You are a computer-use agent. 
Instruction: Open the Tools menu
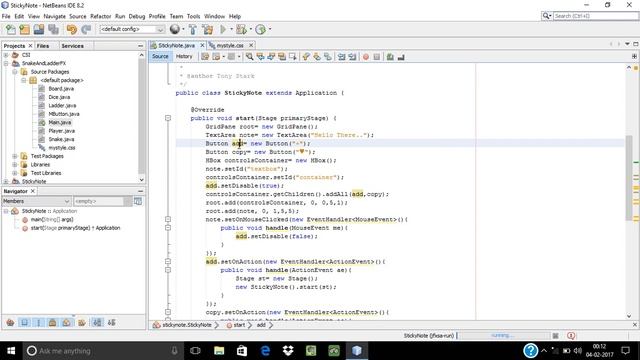[193, 16]
